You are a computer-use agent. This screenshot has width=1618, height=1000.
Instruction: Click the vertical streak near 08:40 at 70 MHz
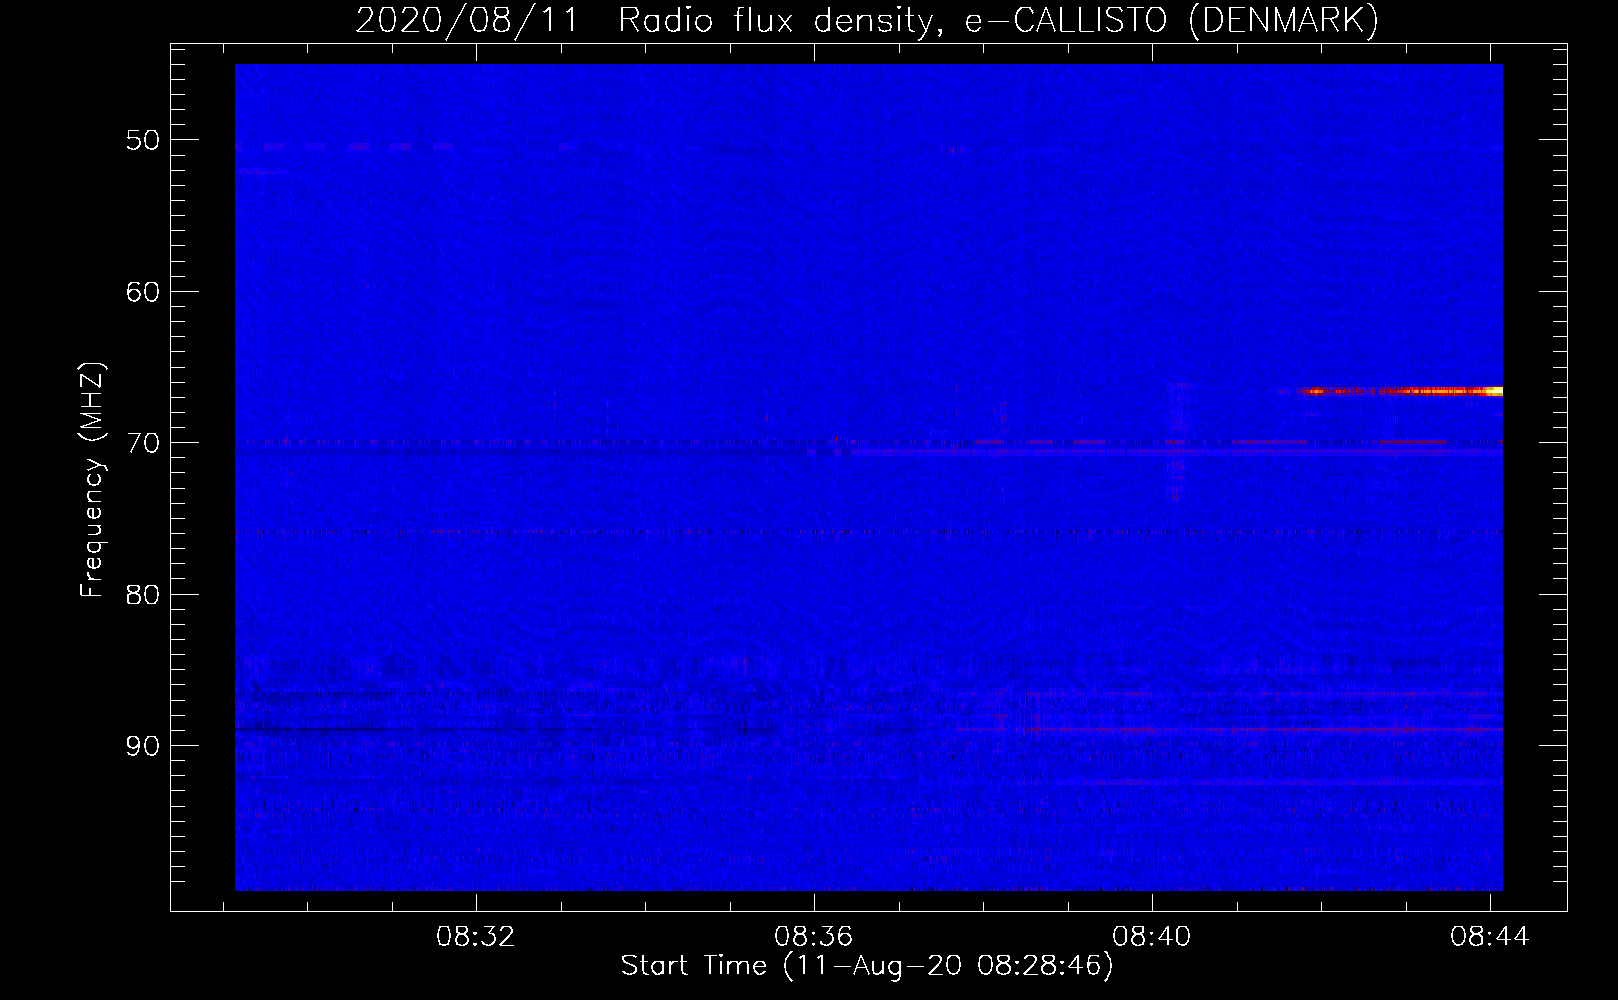(1178, 440)
